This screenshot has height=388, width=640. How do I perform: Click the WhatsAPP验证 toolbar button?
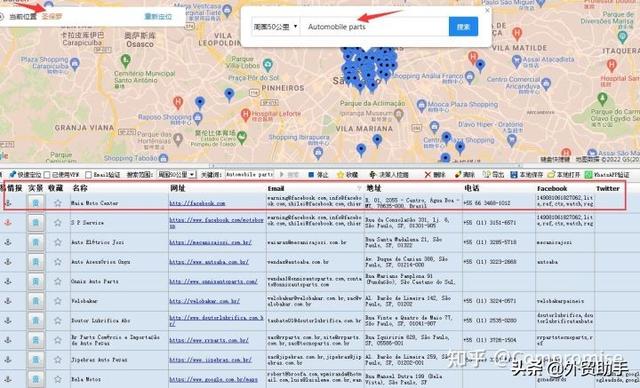pyautogui.click(x=607, y=175)
